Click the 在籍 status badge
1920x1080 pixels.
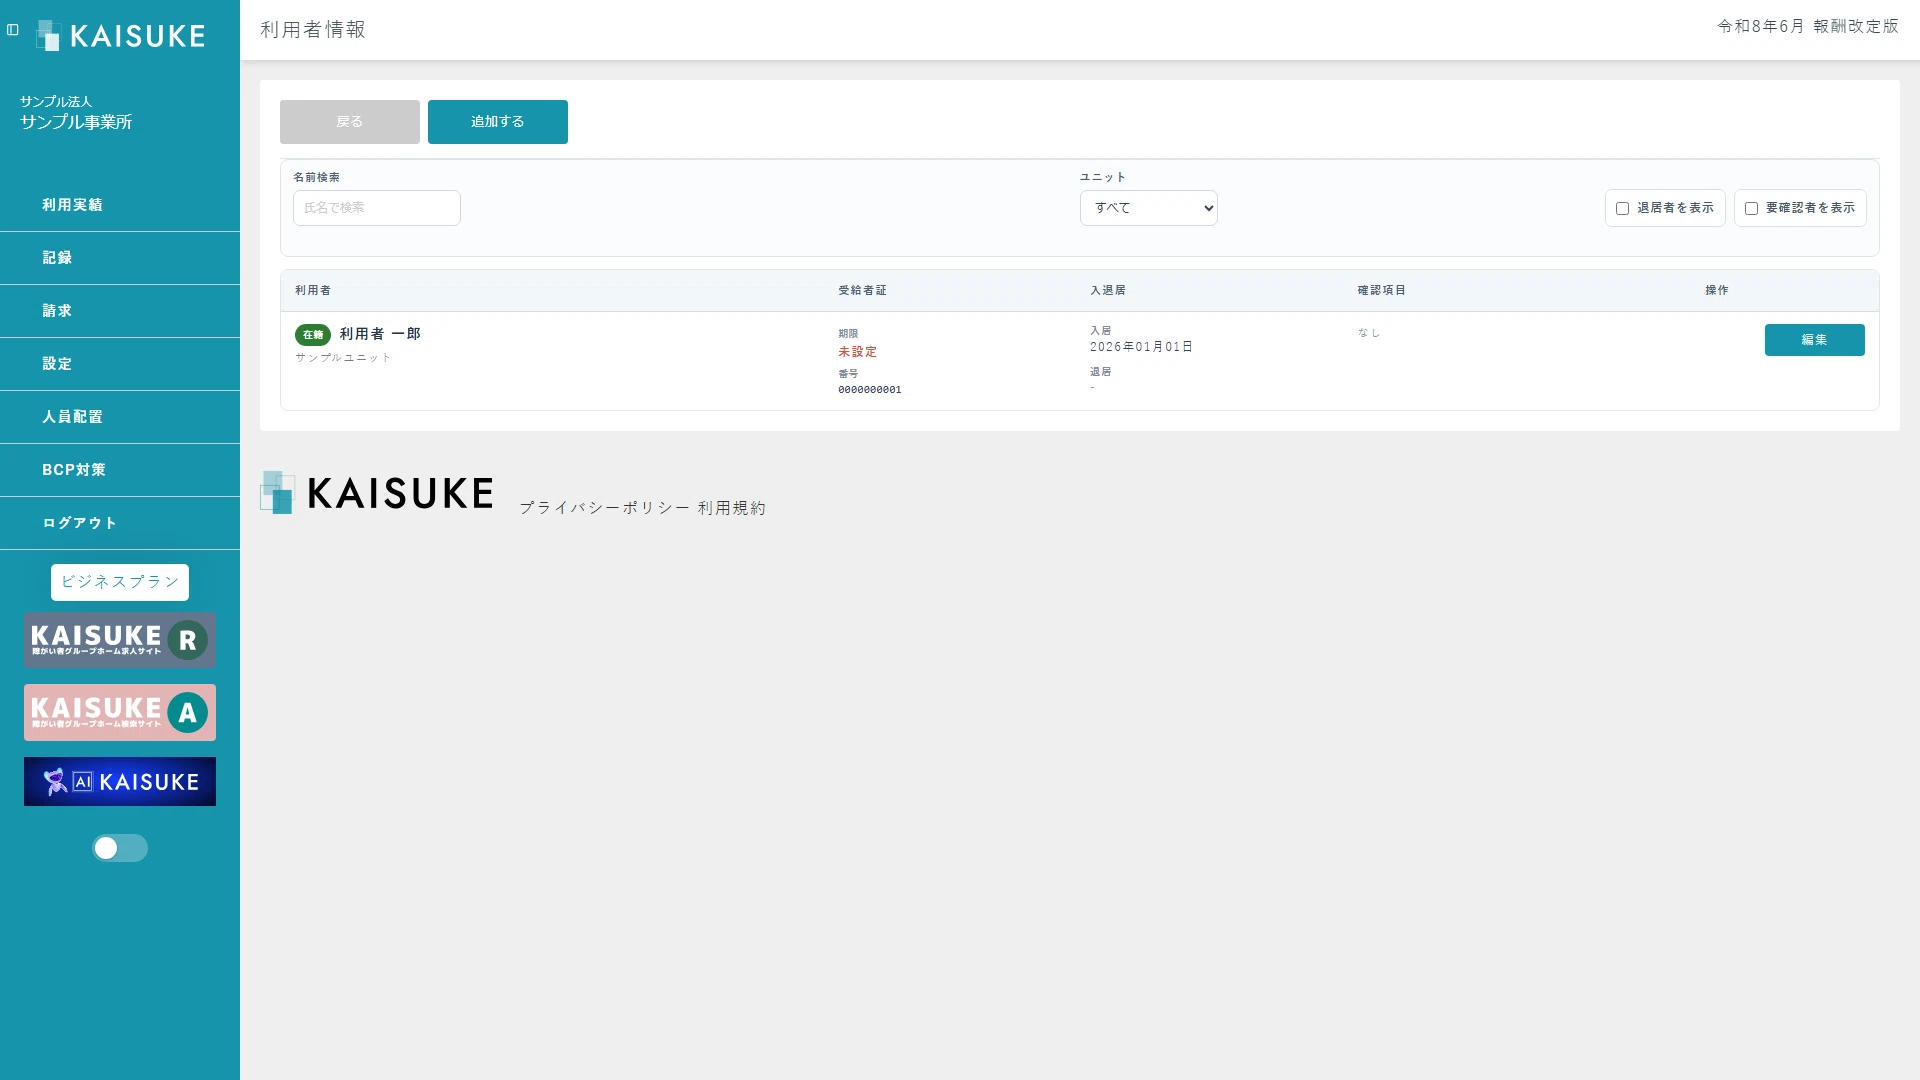pos(313,335)
